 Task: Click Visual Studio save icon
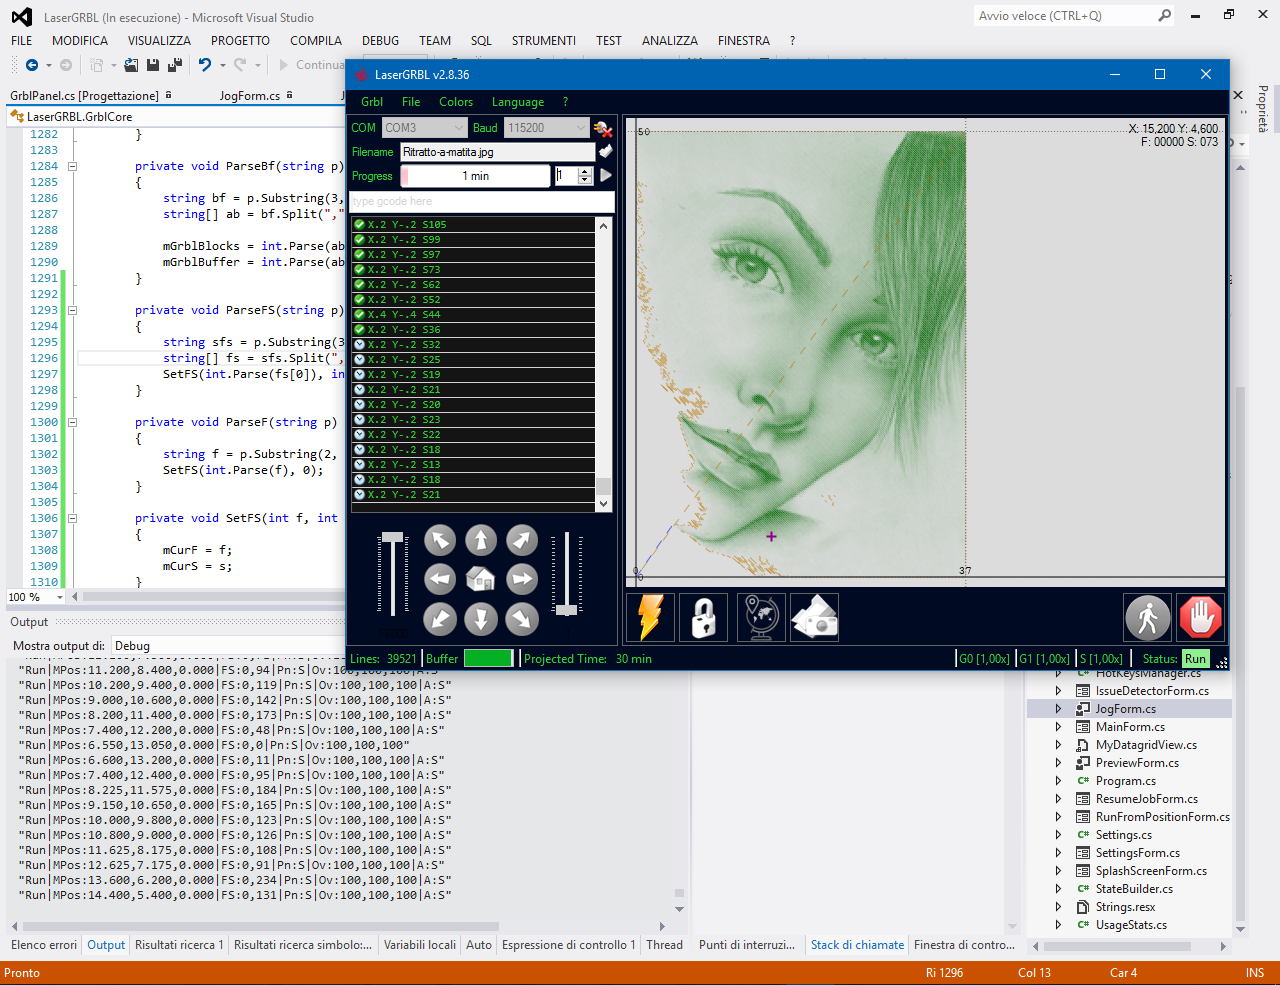coord(153,65)
